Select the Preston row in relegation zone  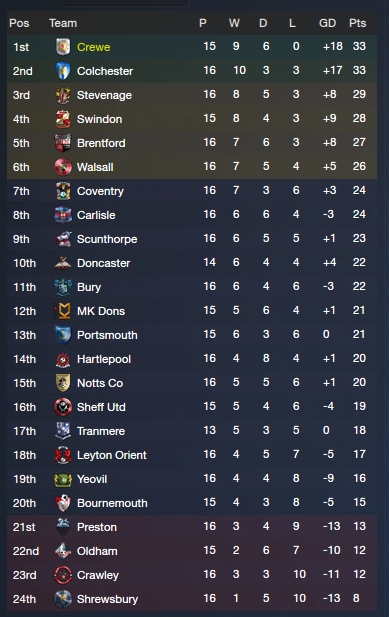pyautogui.click(x=192, y=527)
